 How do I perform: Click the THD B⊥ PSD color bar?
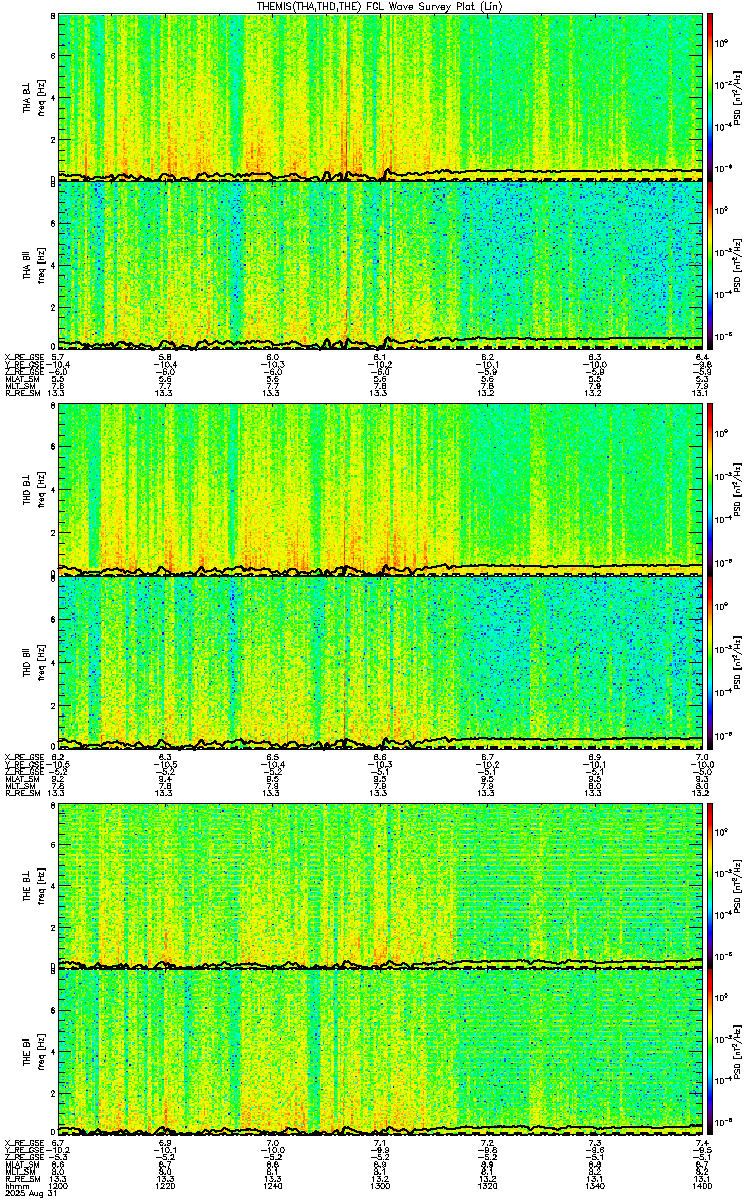[710, 490]
